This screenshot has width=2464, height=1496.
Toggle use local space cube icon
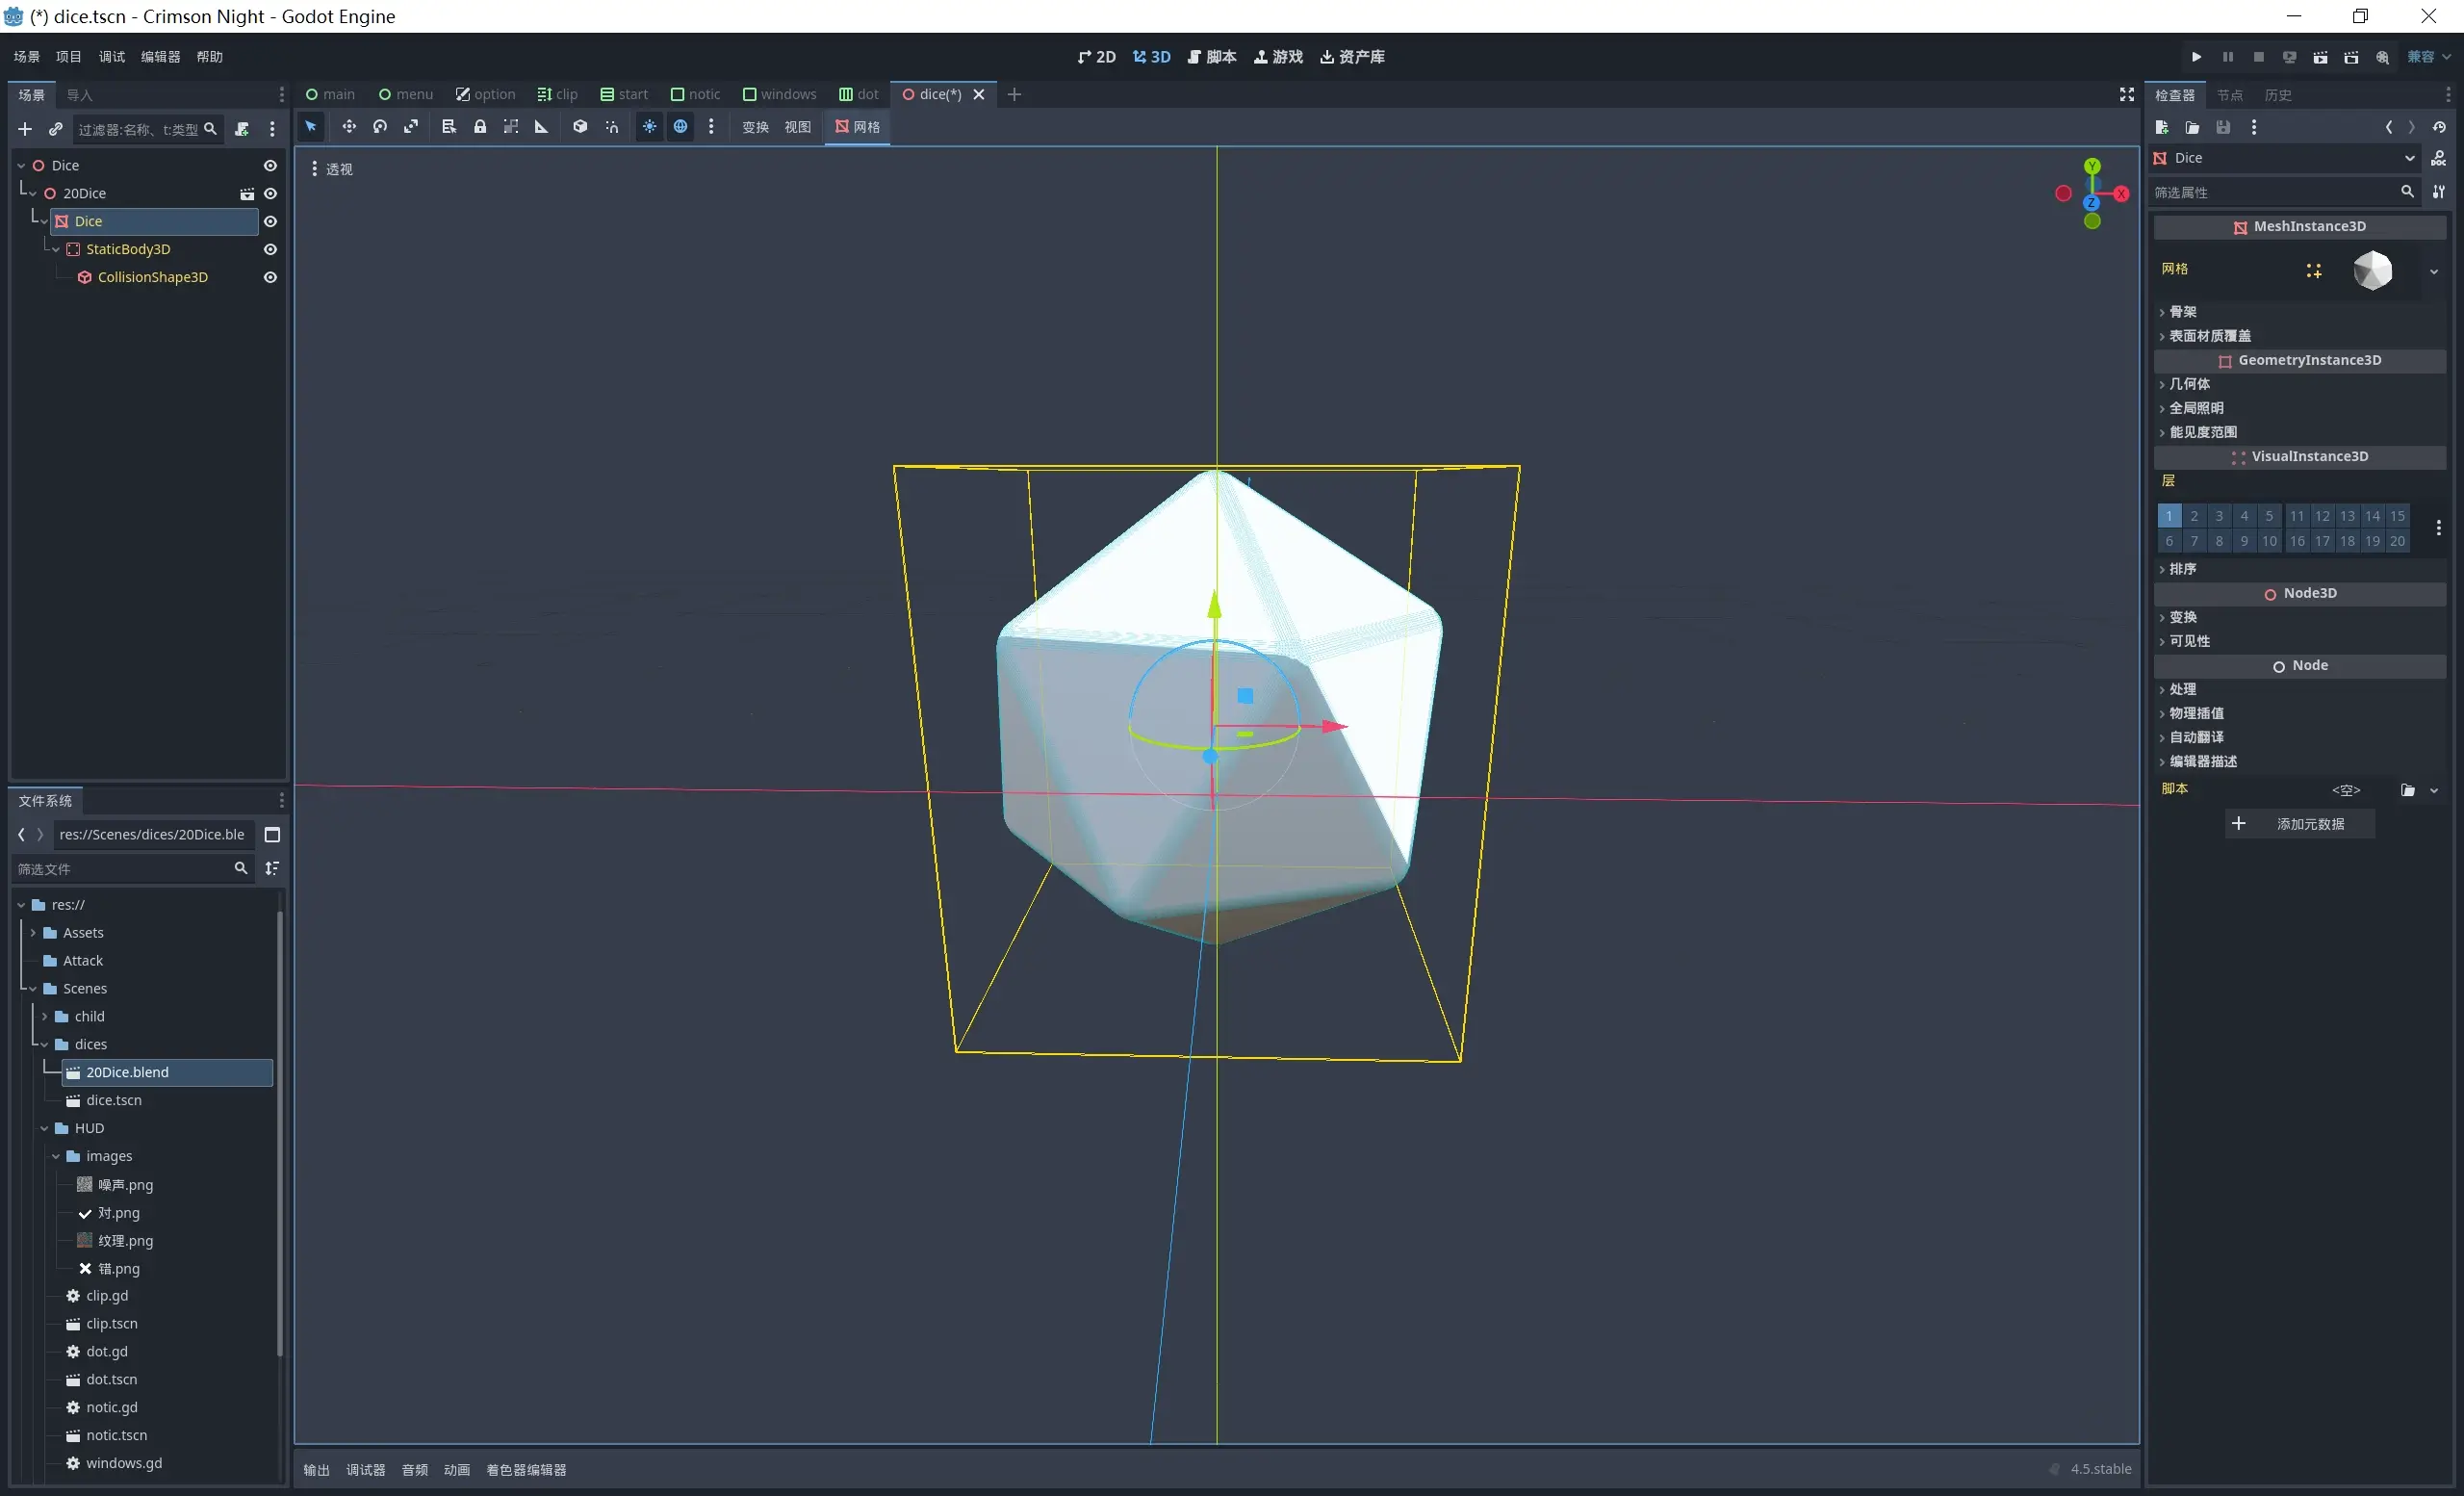pos(580,127)
